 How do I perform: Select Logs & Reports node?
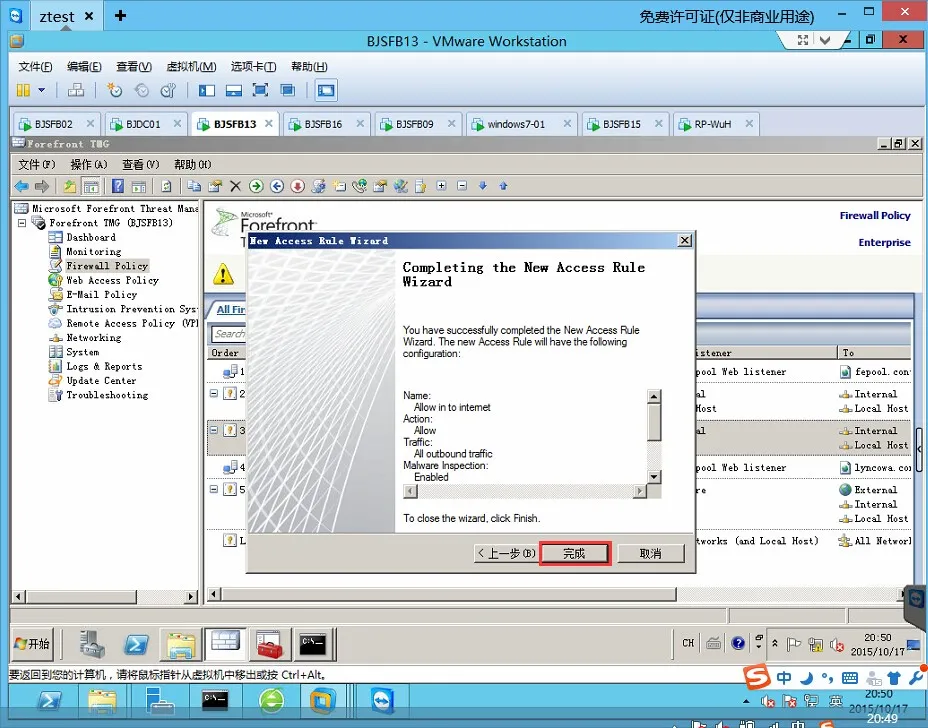(x=104, y=366)
